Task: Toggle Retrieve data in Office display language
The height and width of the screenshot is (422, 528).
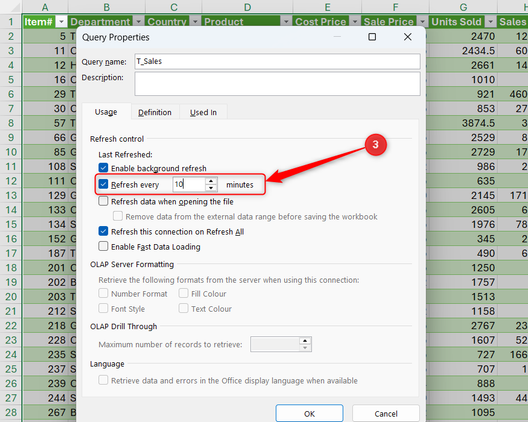Action: tap(103, 380)
